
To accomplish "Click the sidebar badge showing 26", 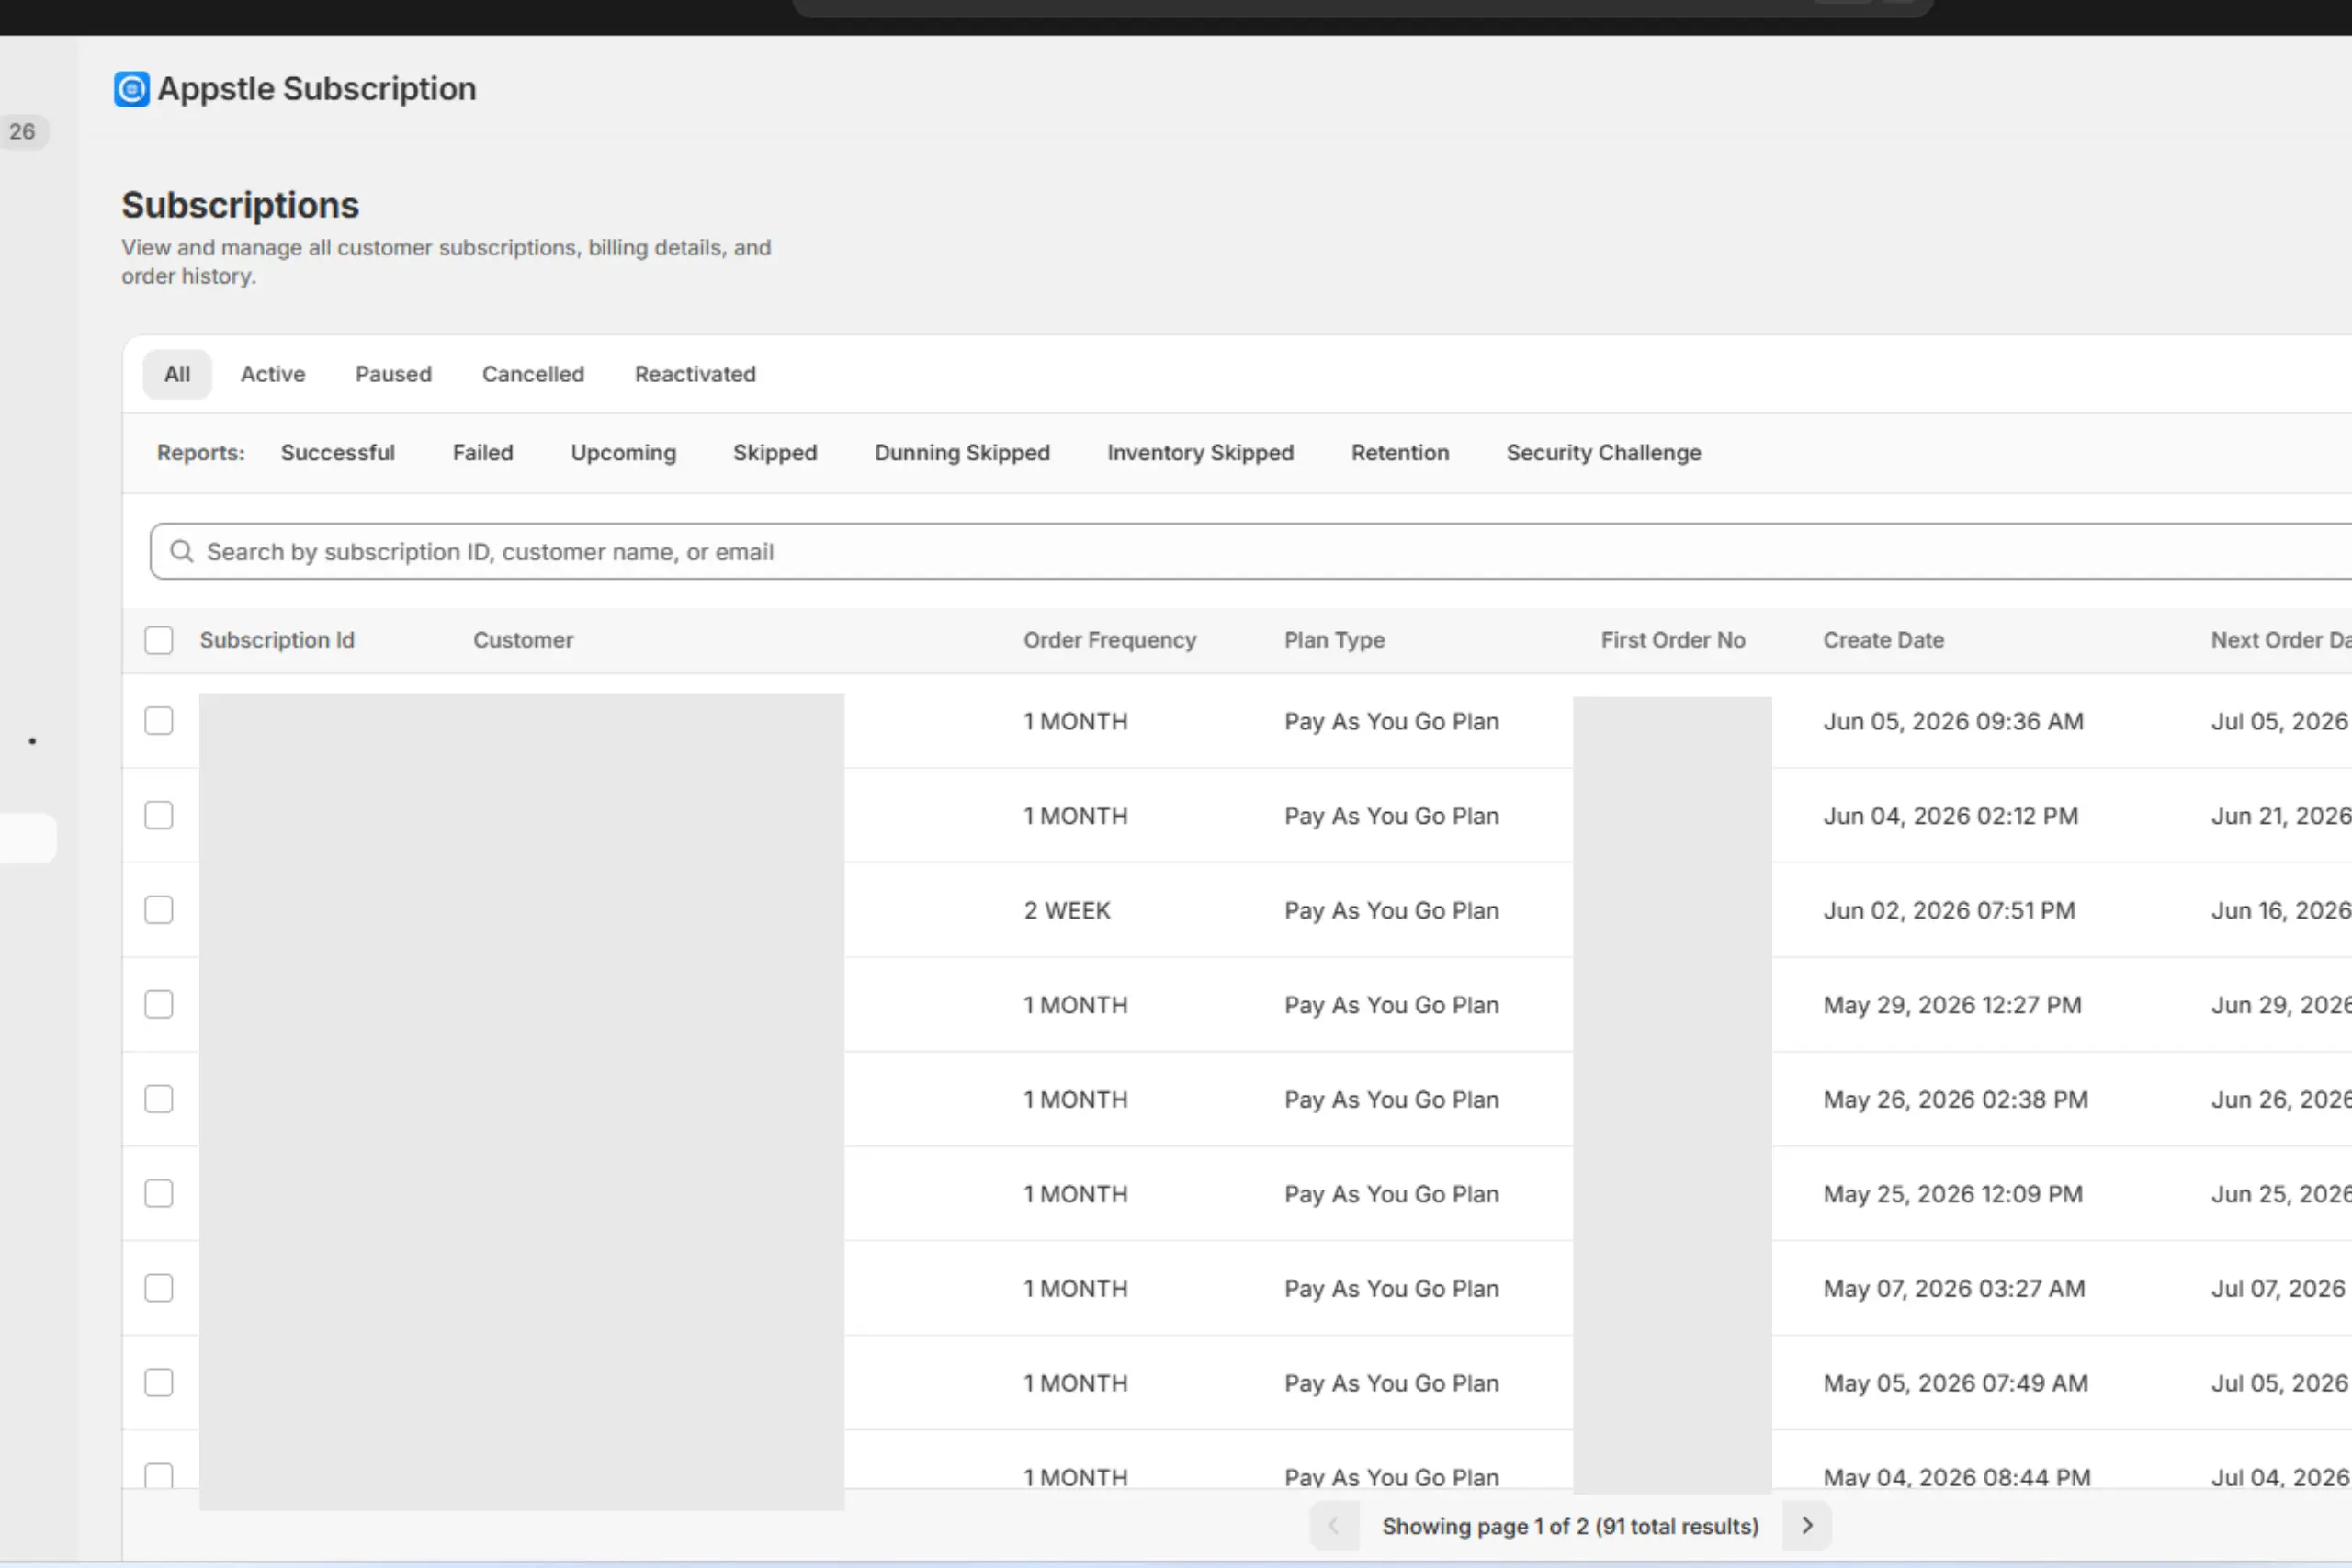I will pyautogui.click(x=22, y=131).
